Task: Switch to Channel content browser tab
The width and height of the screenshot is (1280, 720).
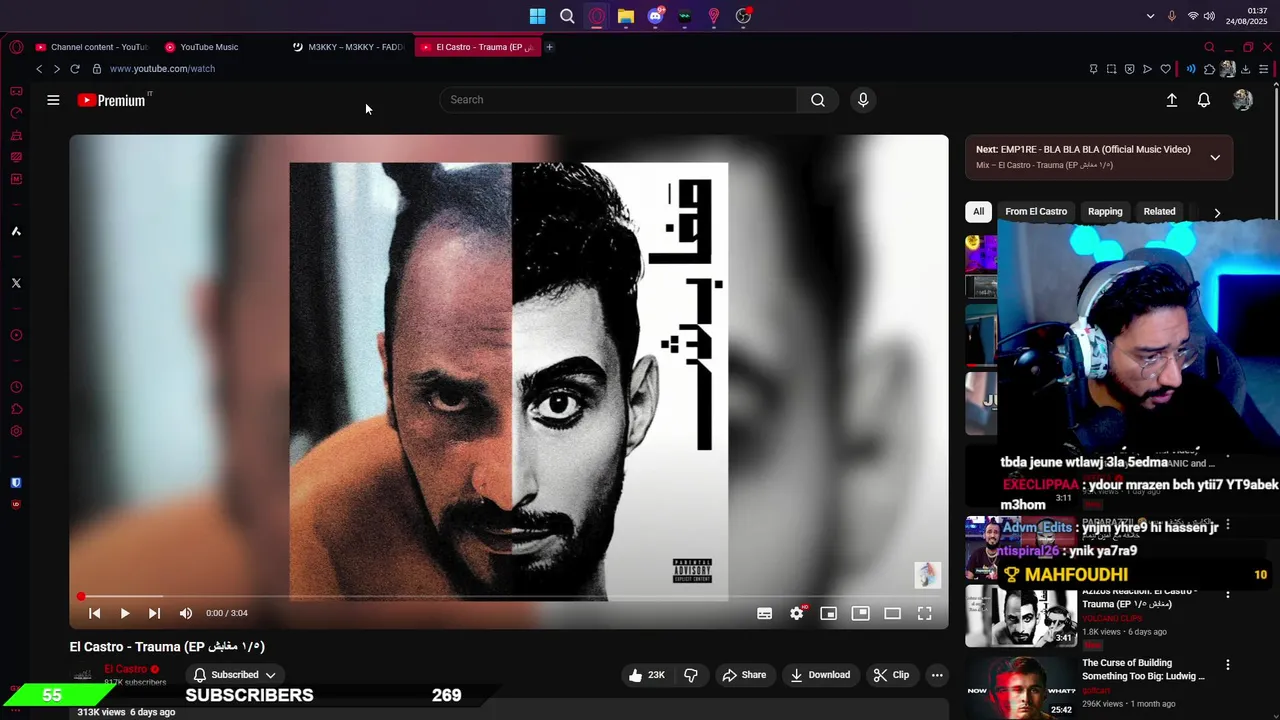Action: pos(91,47)
